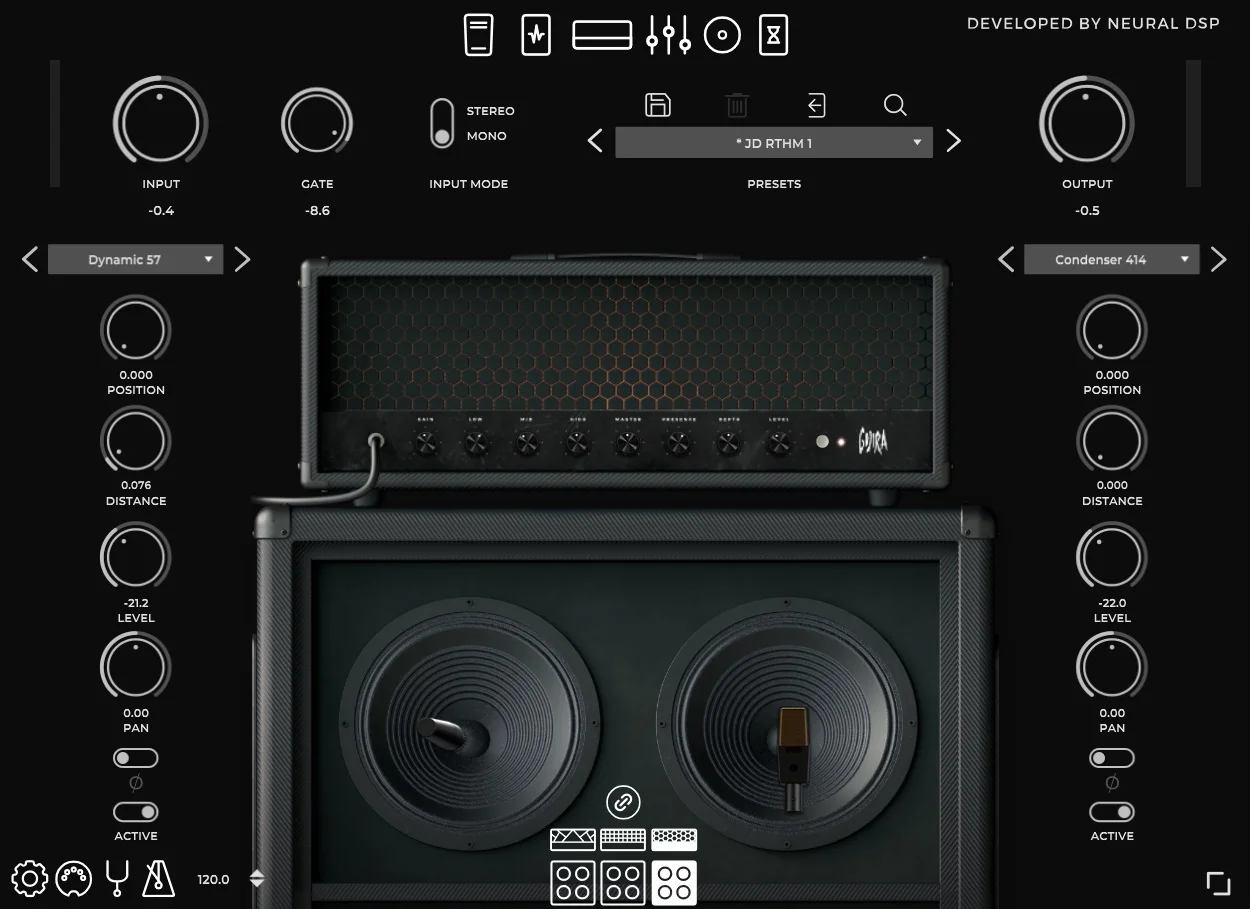Open the Dynamic 57 microphone dropdown
1250x909 pixels.
tap(136, 259)
